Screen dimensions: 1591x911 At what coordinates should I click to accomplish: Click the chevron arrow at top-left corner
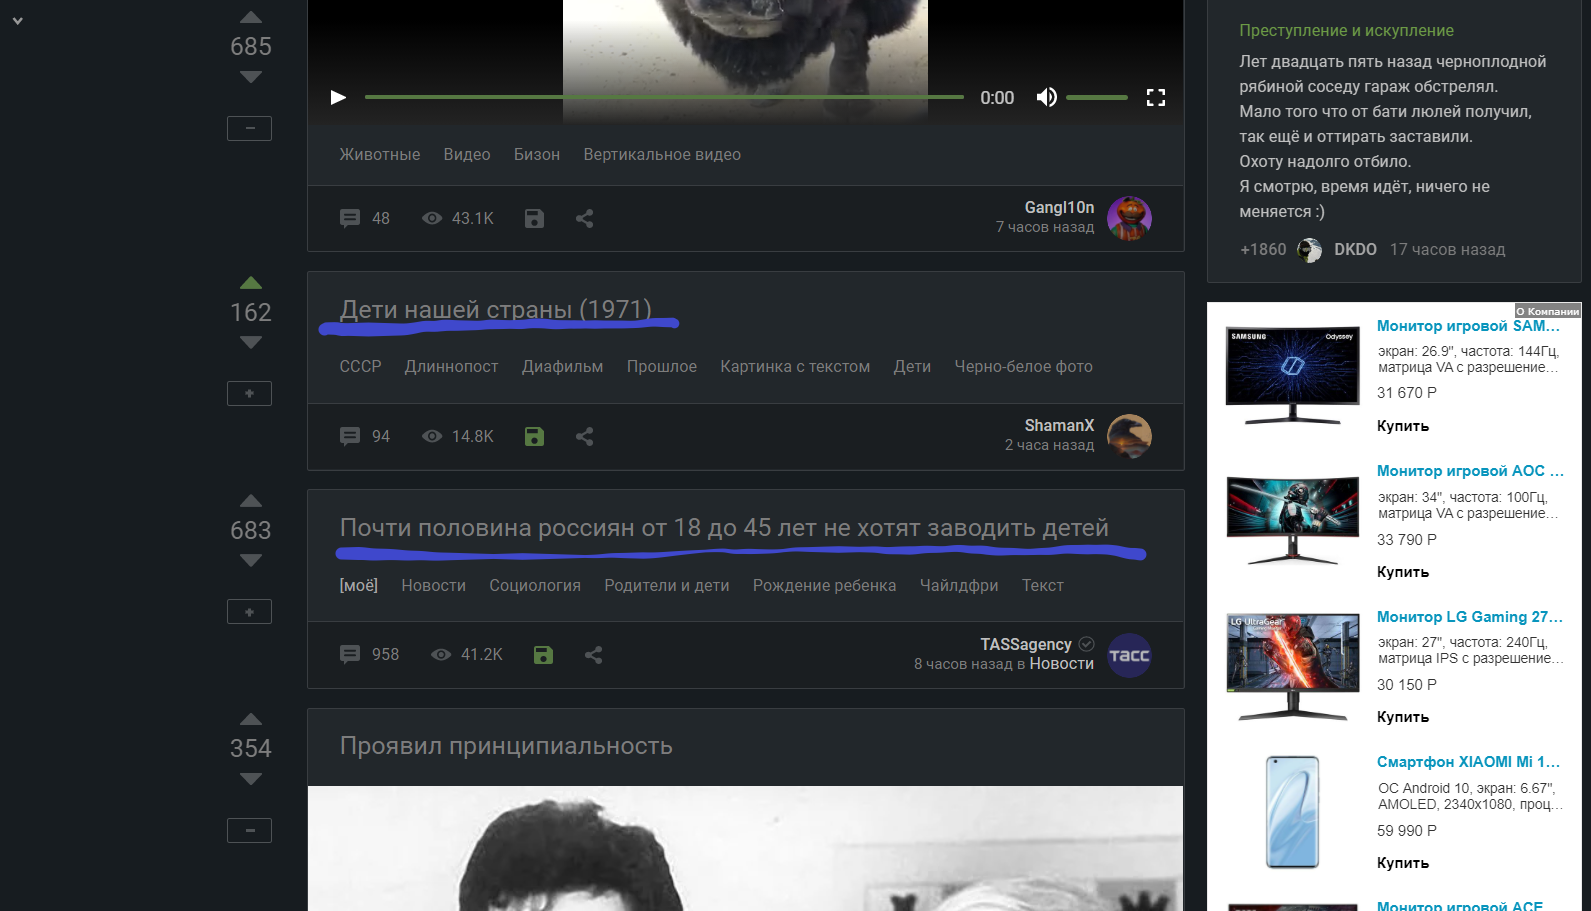17,20
